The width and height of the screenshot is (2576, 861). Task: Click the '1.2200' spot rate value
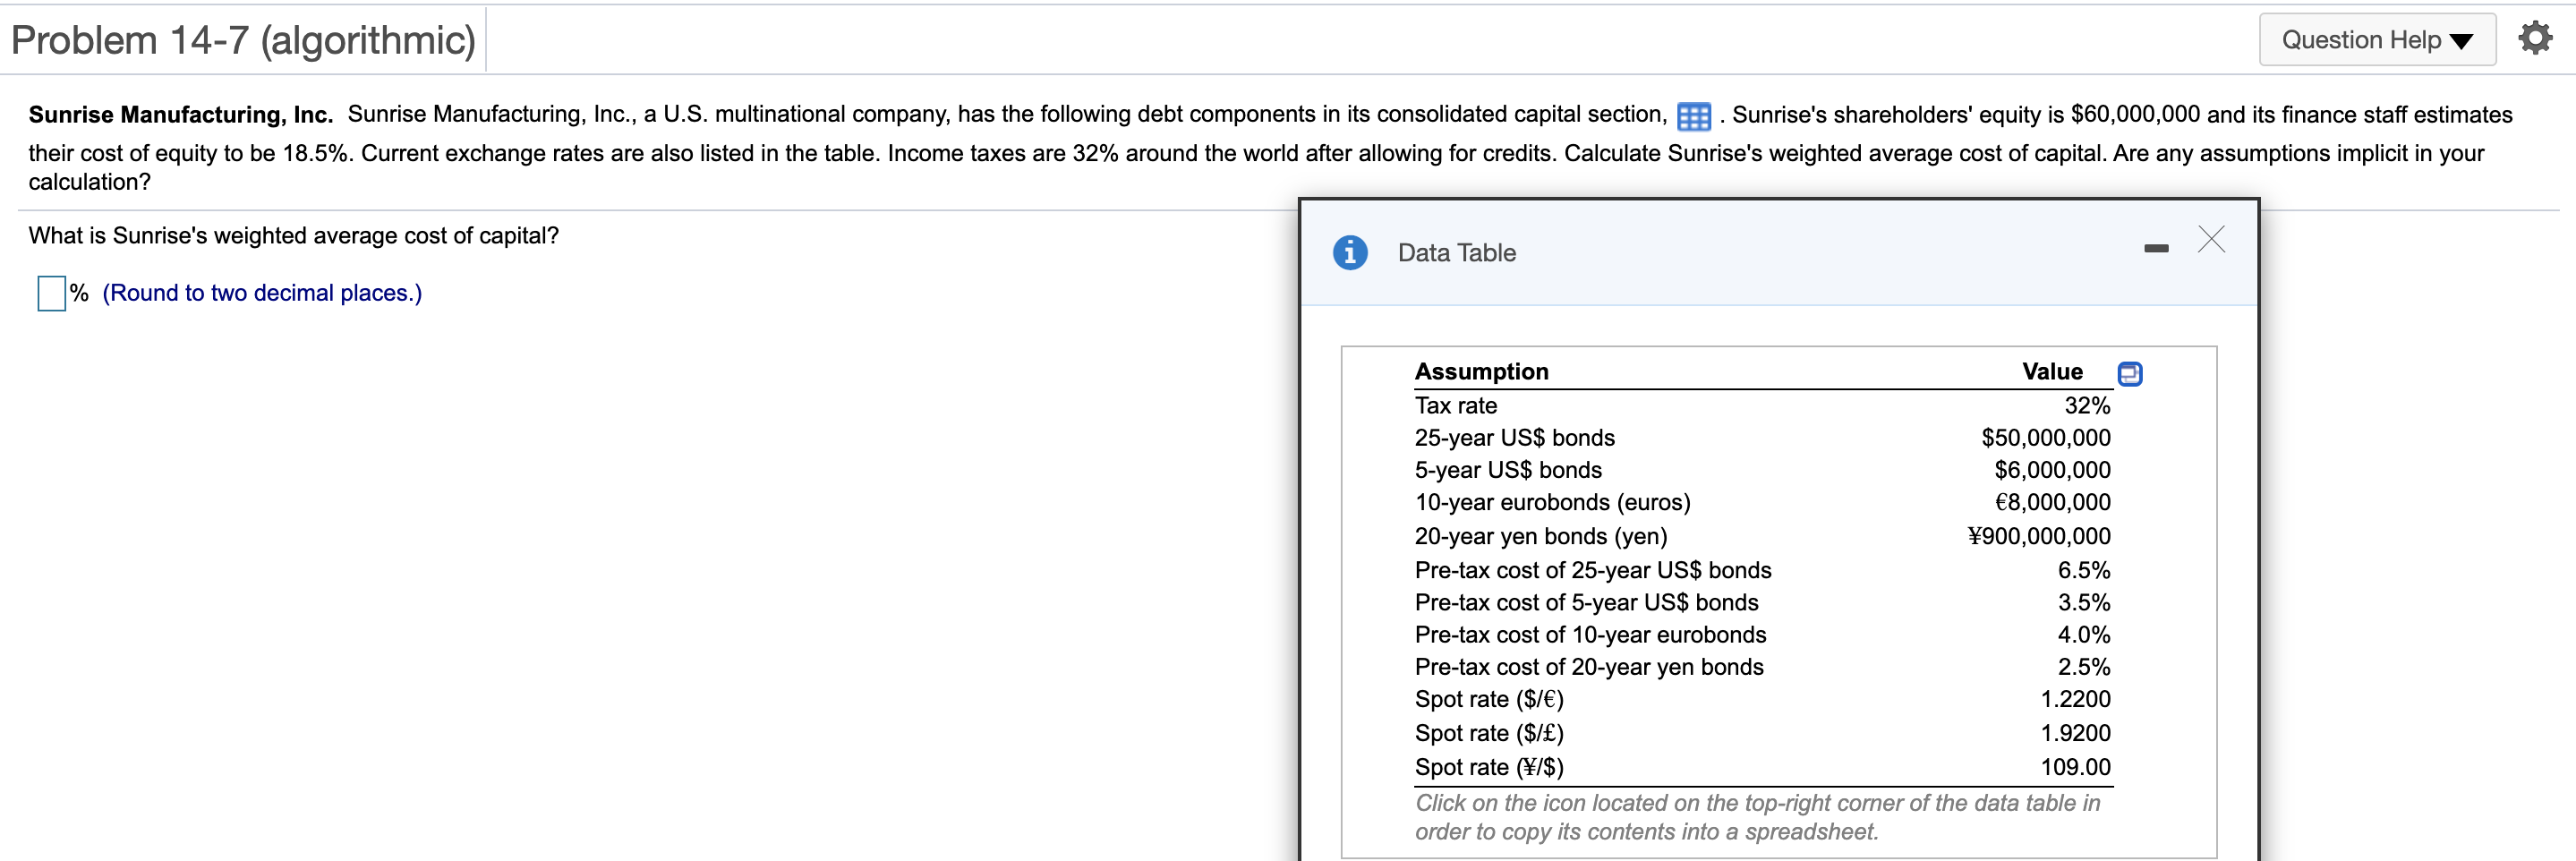2075,698
